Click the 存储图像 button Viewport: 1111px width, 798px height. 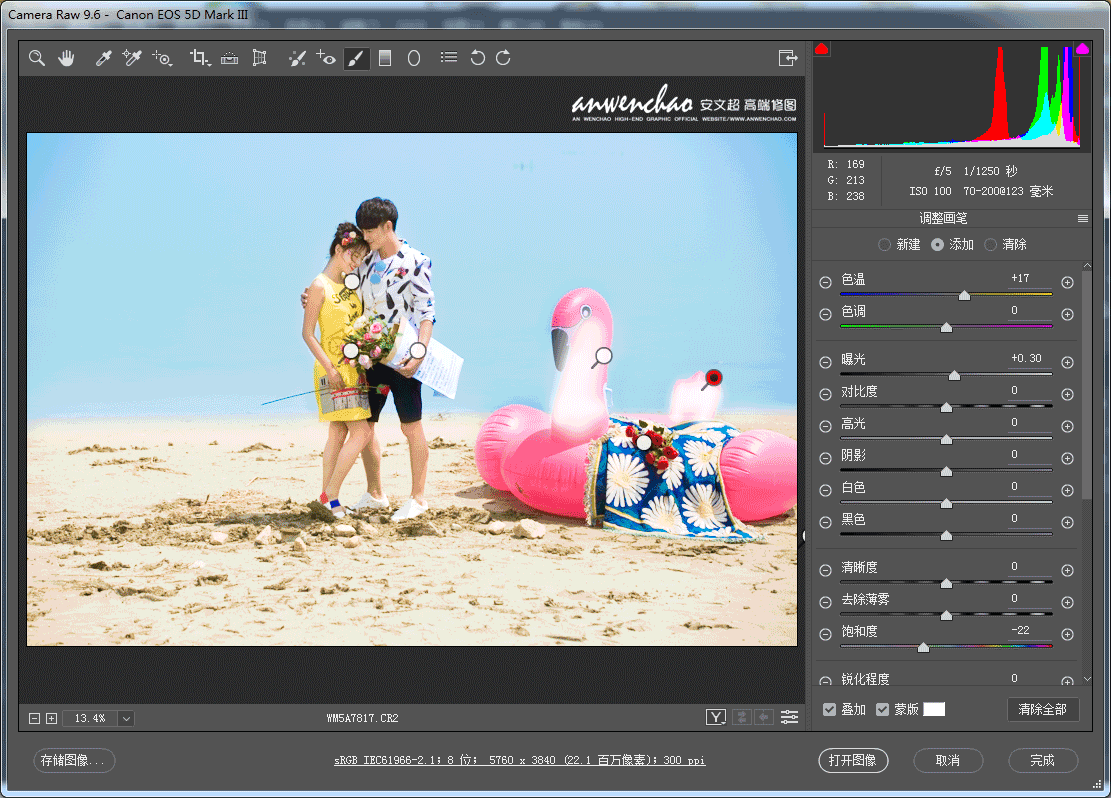[x=74, y=760]
